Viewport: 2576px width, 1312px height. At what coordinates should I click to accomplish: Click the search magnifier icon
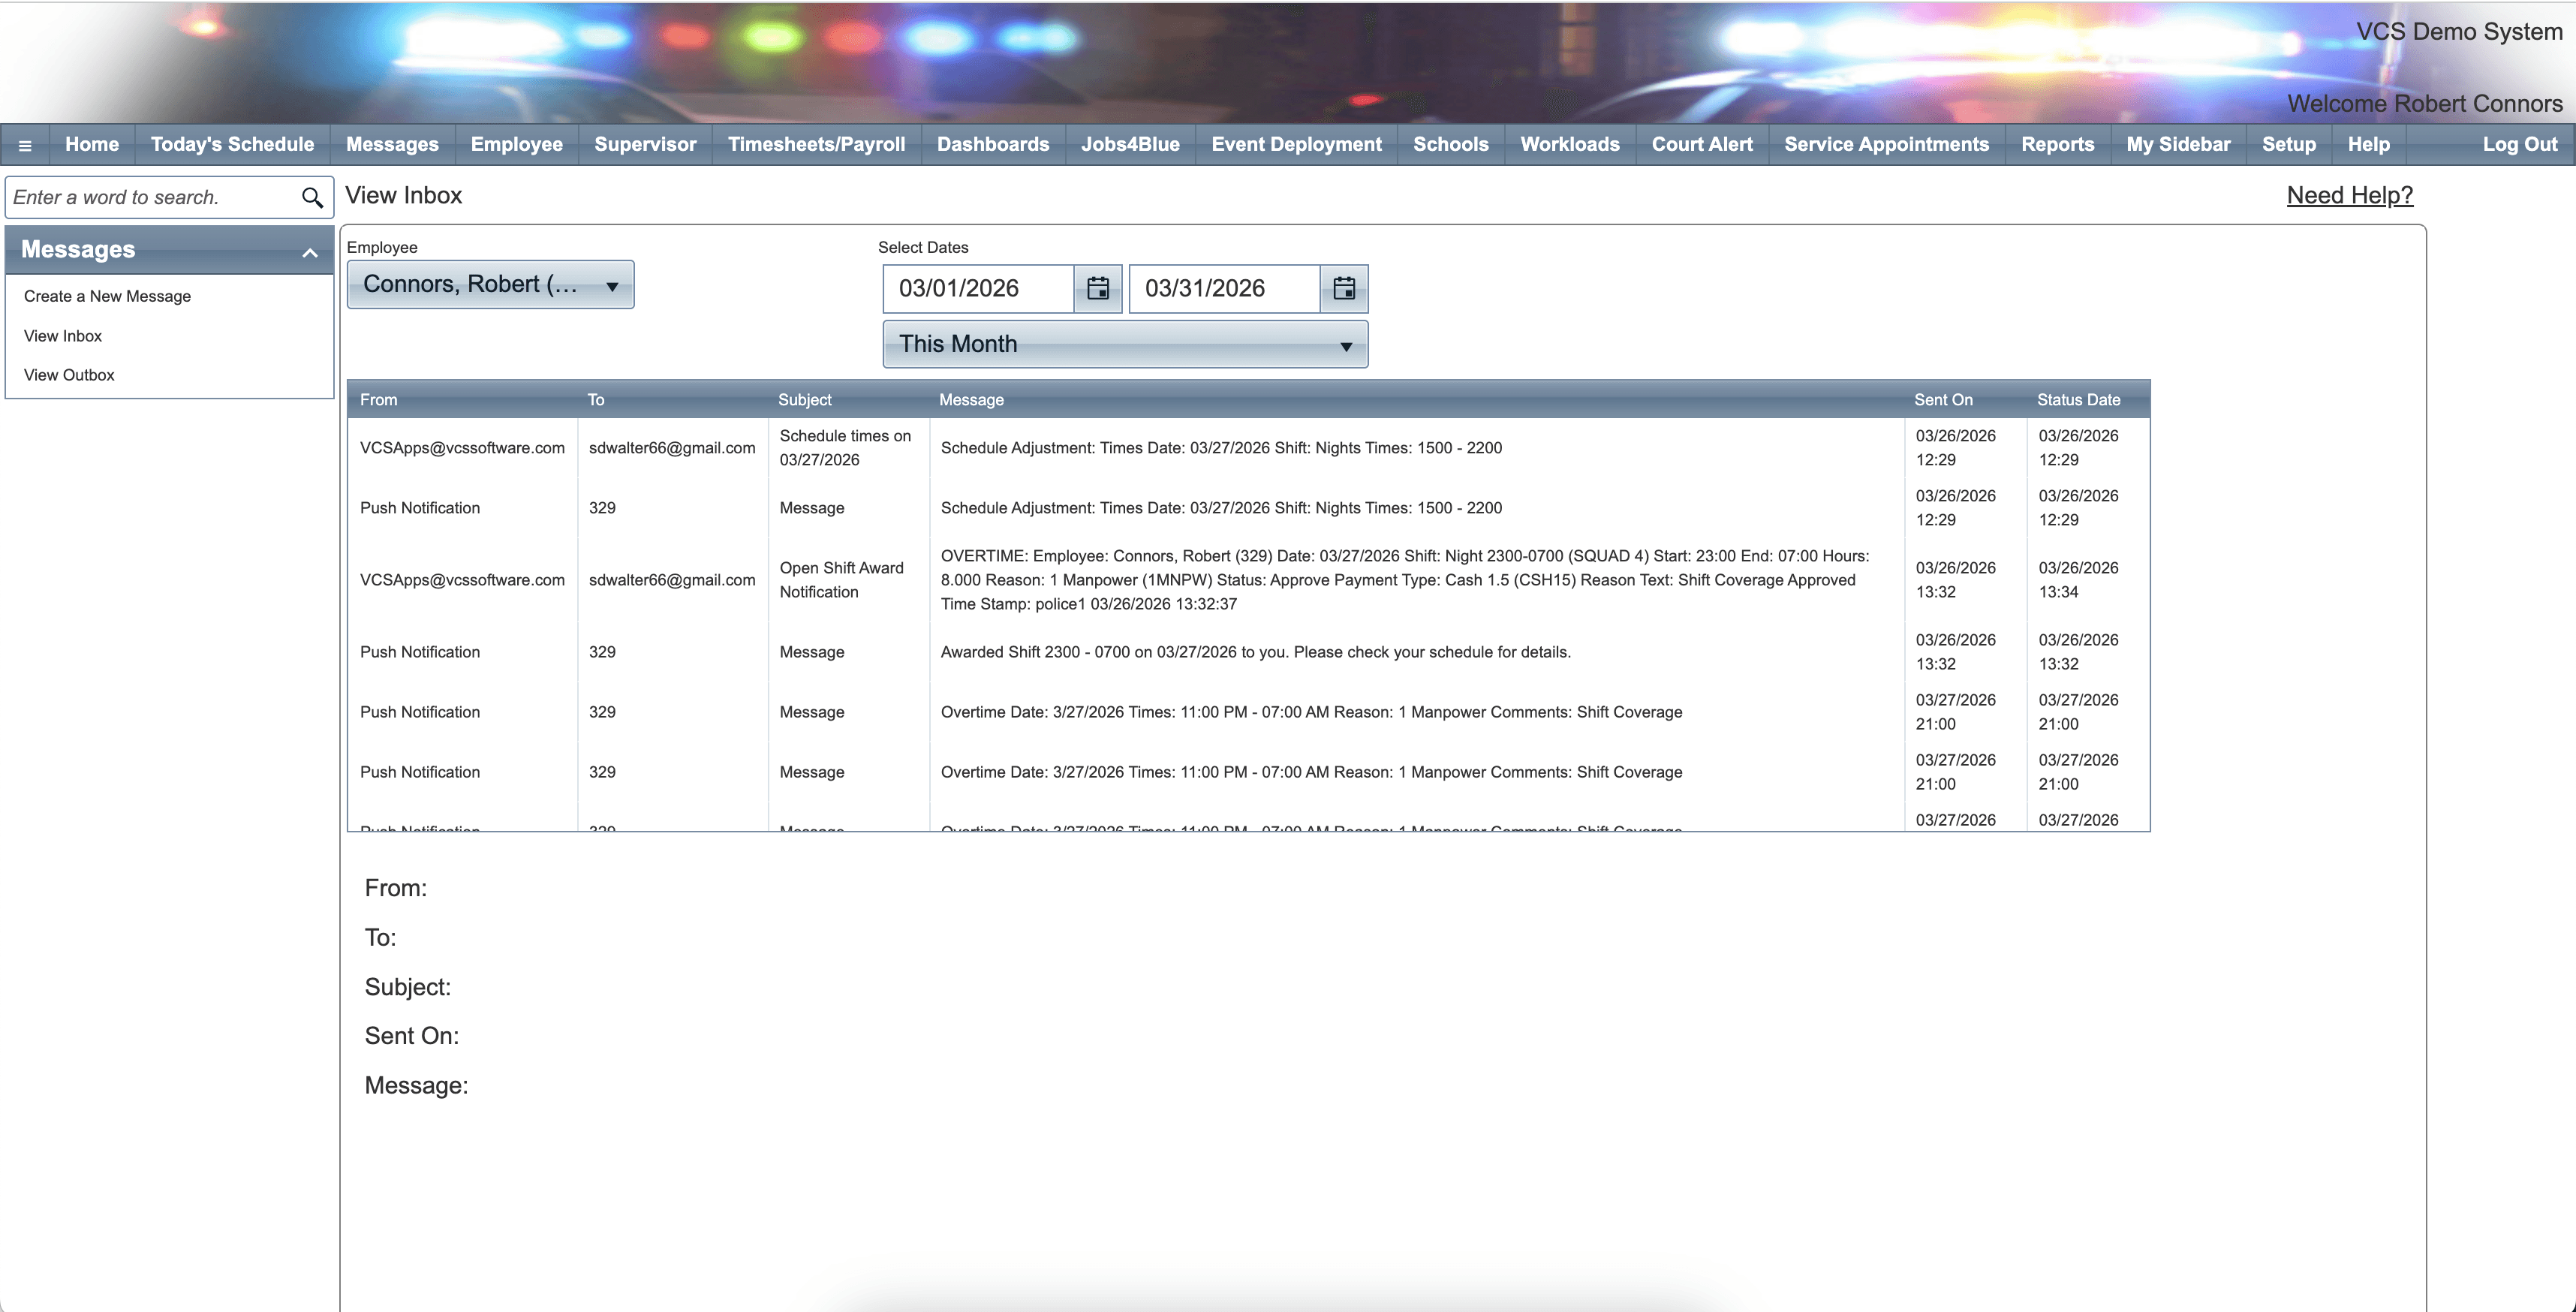(312, 198)
